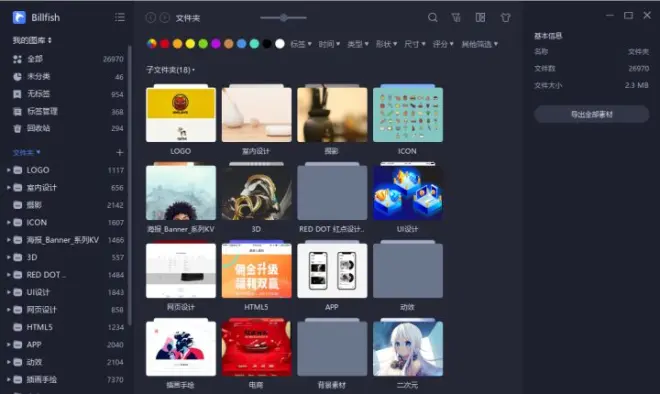Viewport: 660px width, 394px height.
Task: Open the skin theme shirt icon
Action: pyautogui.click(x=505, y=18)
